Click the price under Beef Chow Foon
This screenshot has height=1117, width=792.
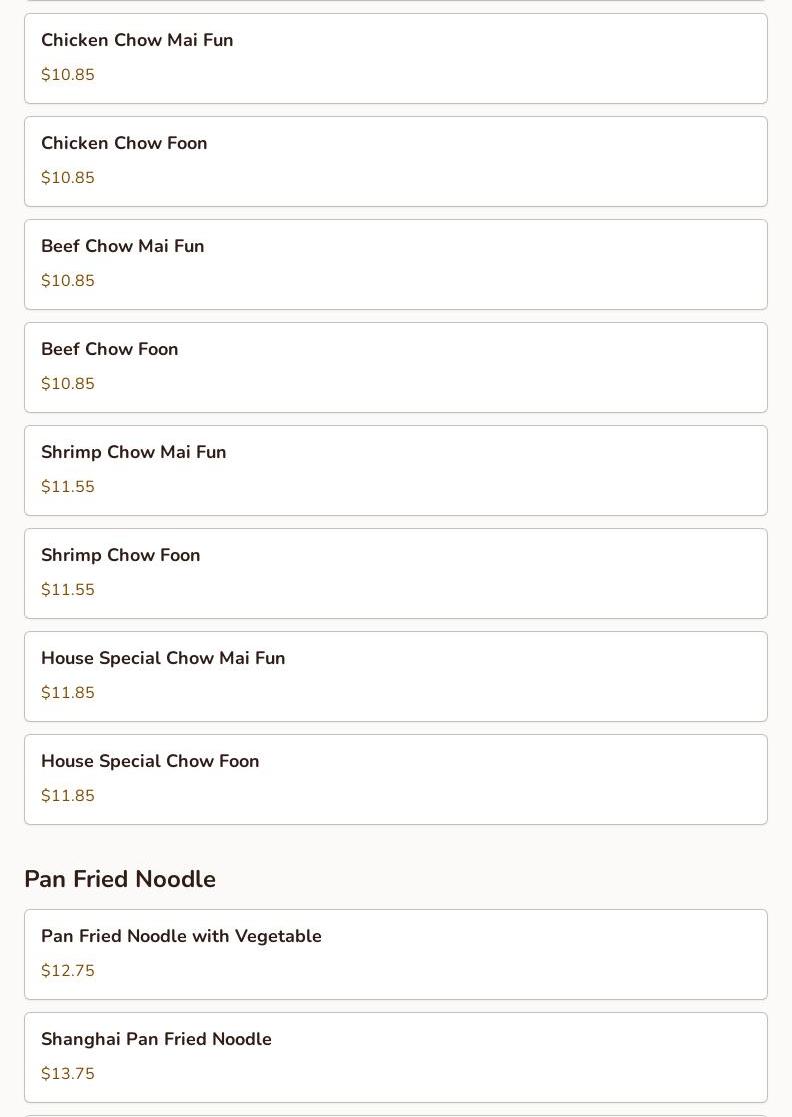pos(68,384)
